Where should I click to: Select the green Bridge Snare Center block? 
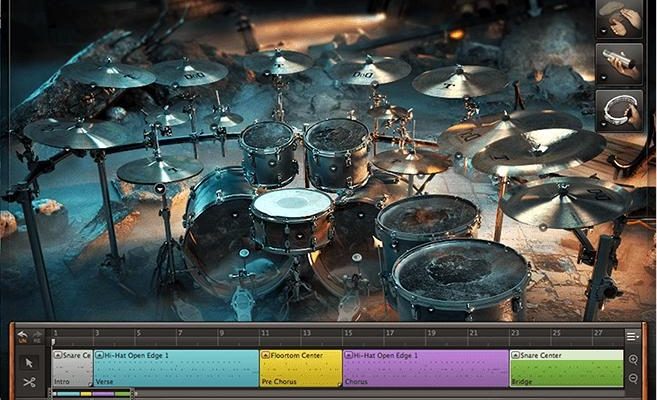[565, 368]
